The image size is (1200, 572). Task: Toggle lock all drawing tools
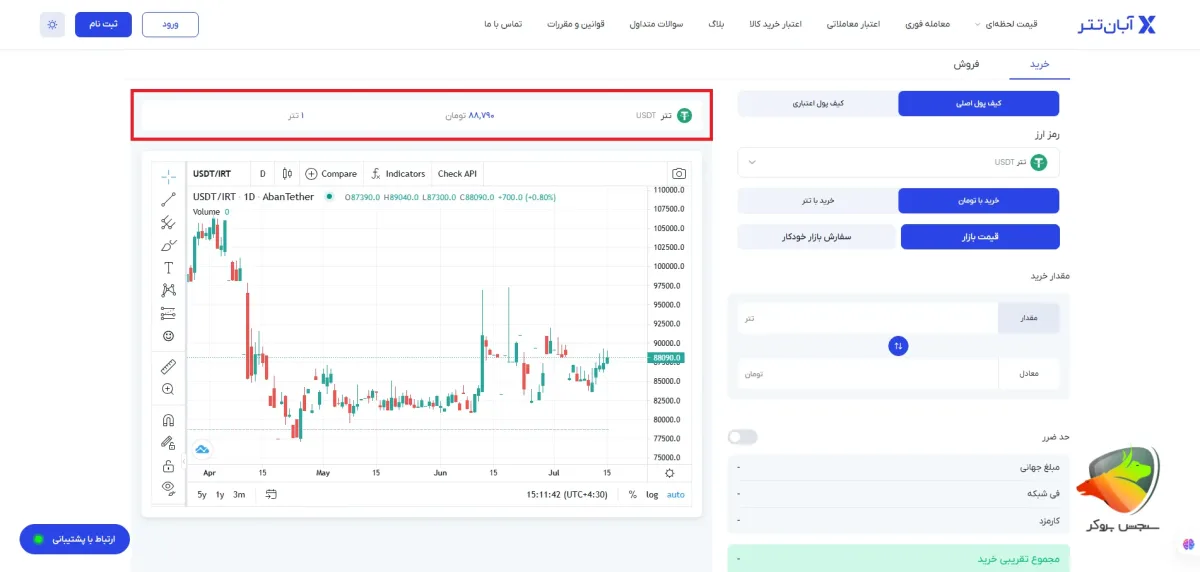(168, 466)
